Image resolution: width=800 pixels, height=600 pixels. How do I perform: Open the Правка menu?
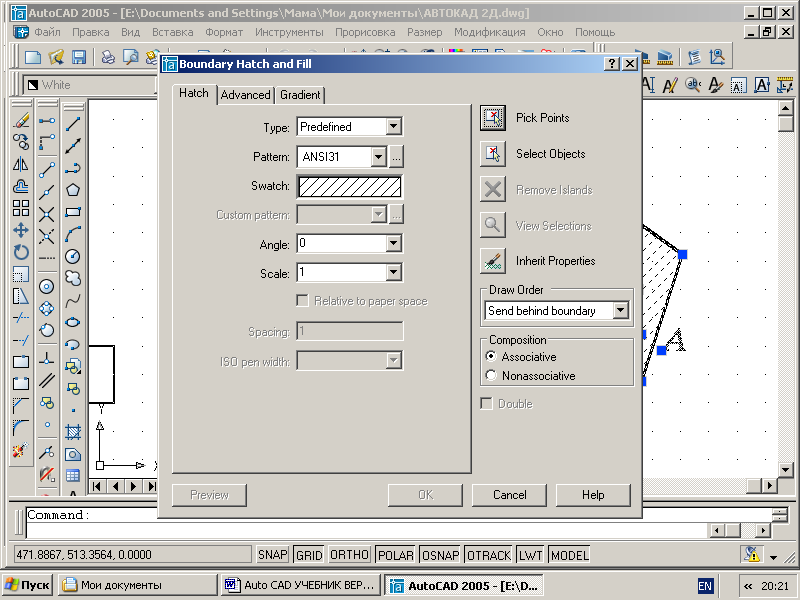click(x=90, y=32)
